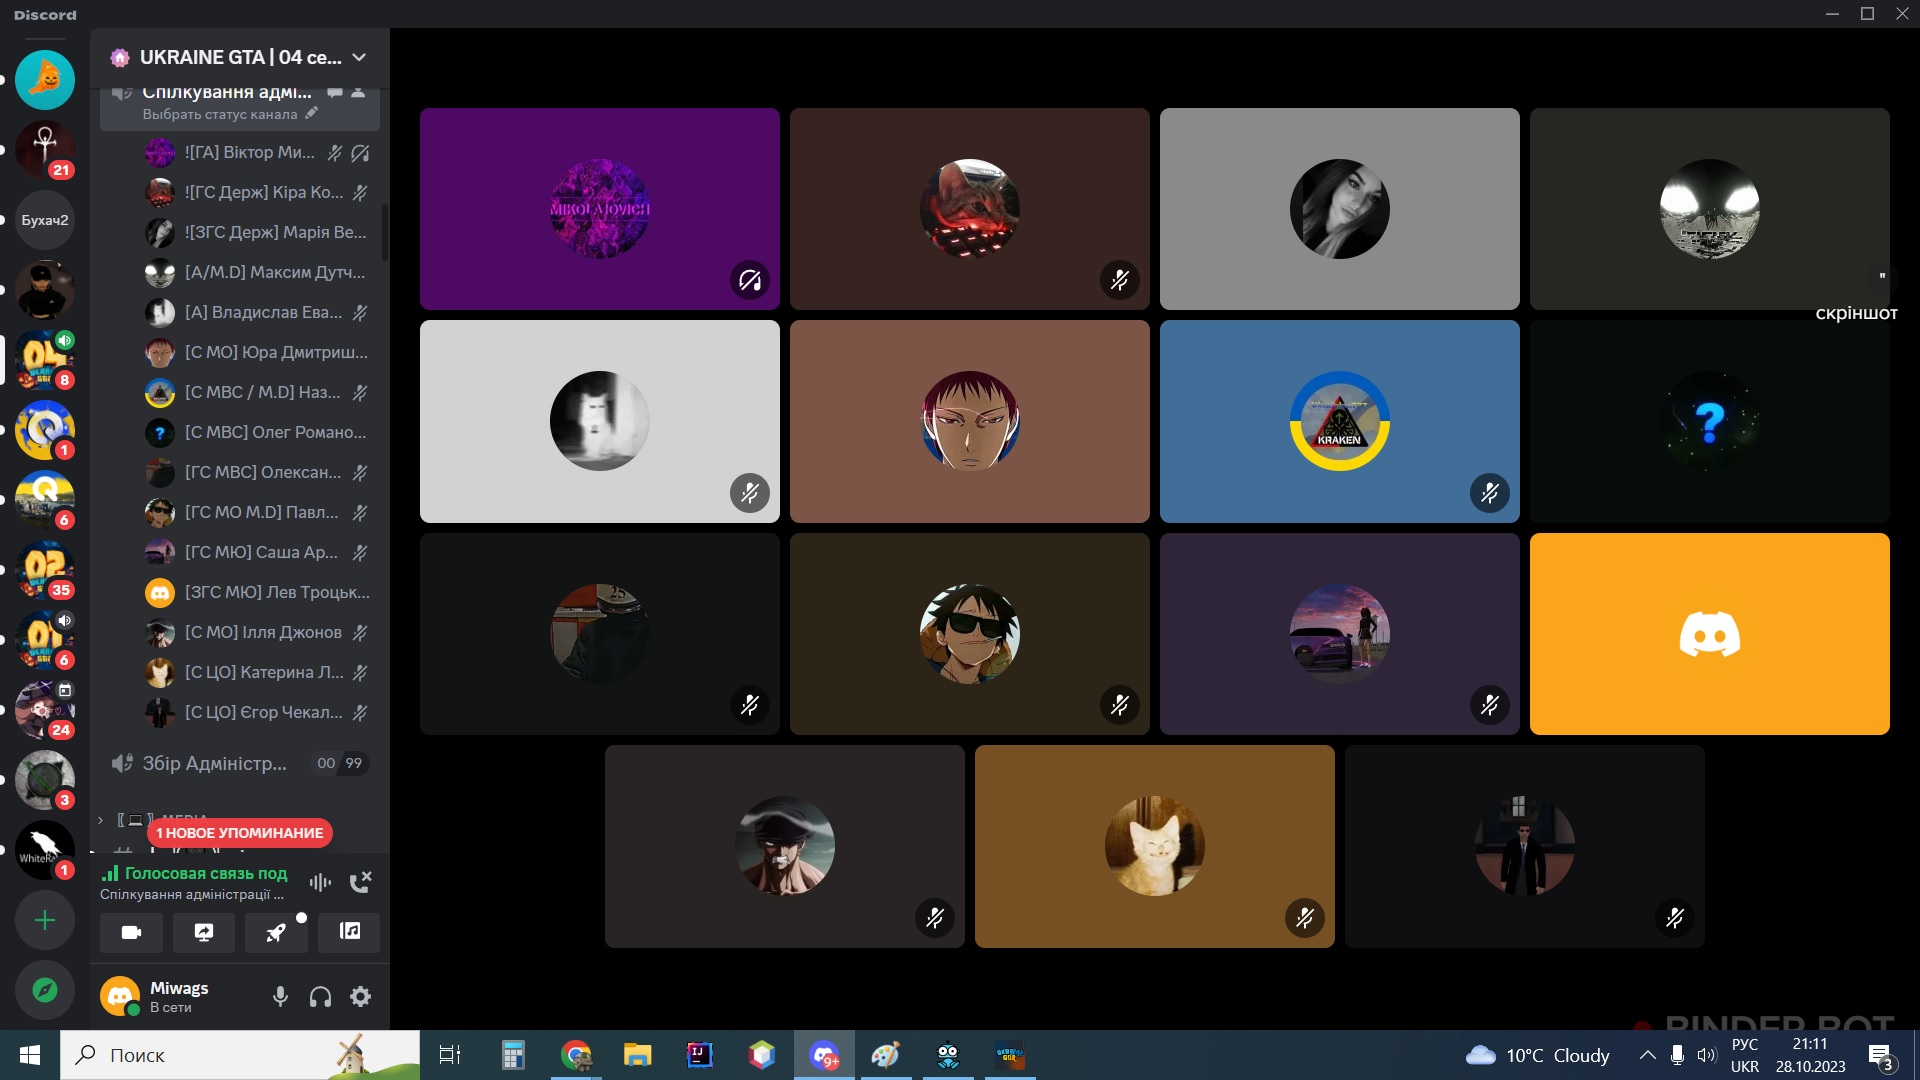
Task: Open user settings gear
Action: point(361,997)
